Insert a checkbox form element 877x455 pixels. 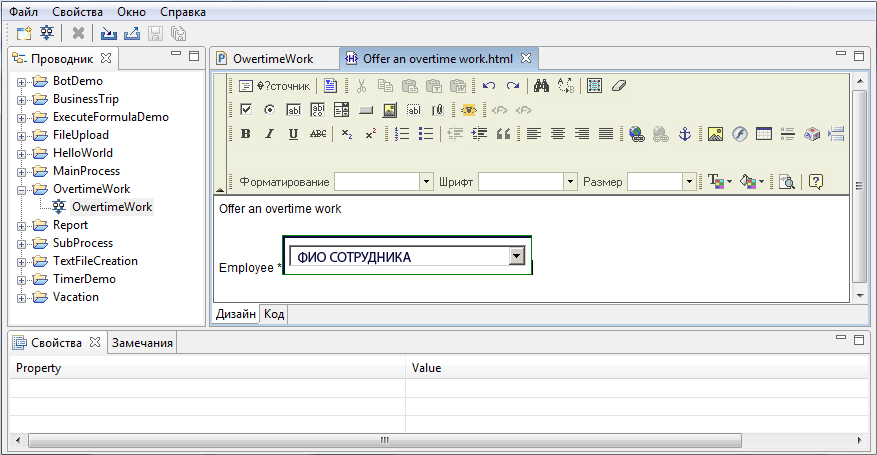pyautogui.click(x=246, y=110)
